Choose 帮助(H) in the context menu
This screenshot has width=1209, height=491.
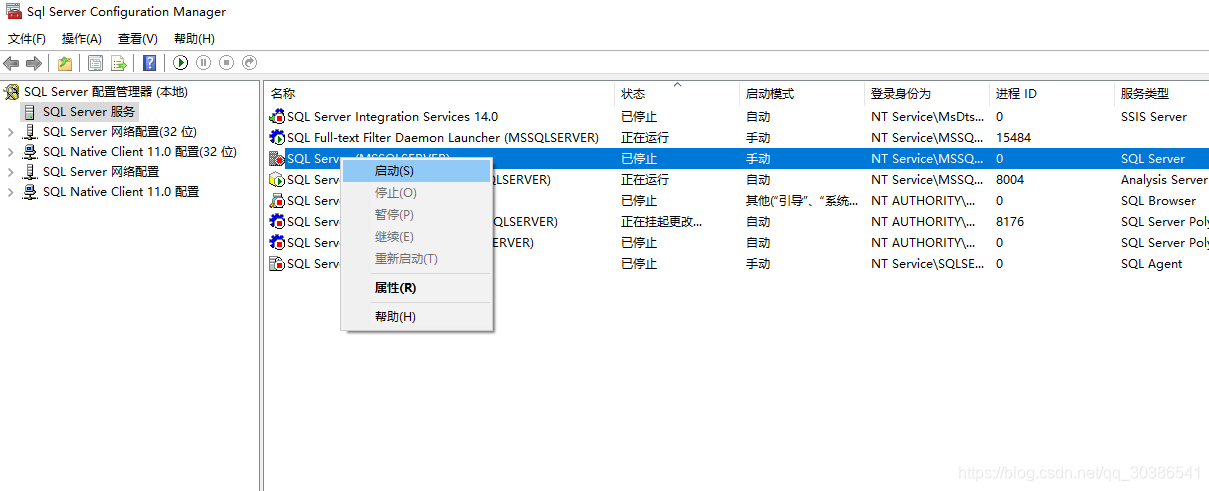(417, 317)
